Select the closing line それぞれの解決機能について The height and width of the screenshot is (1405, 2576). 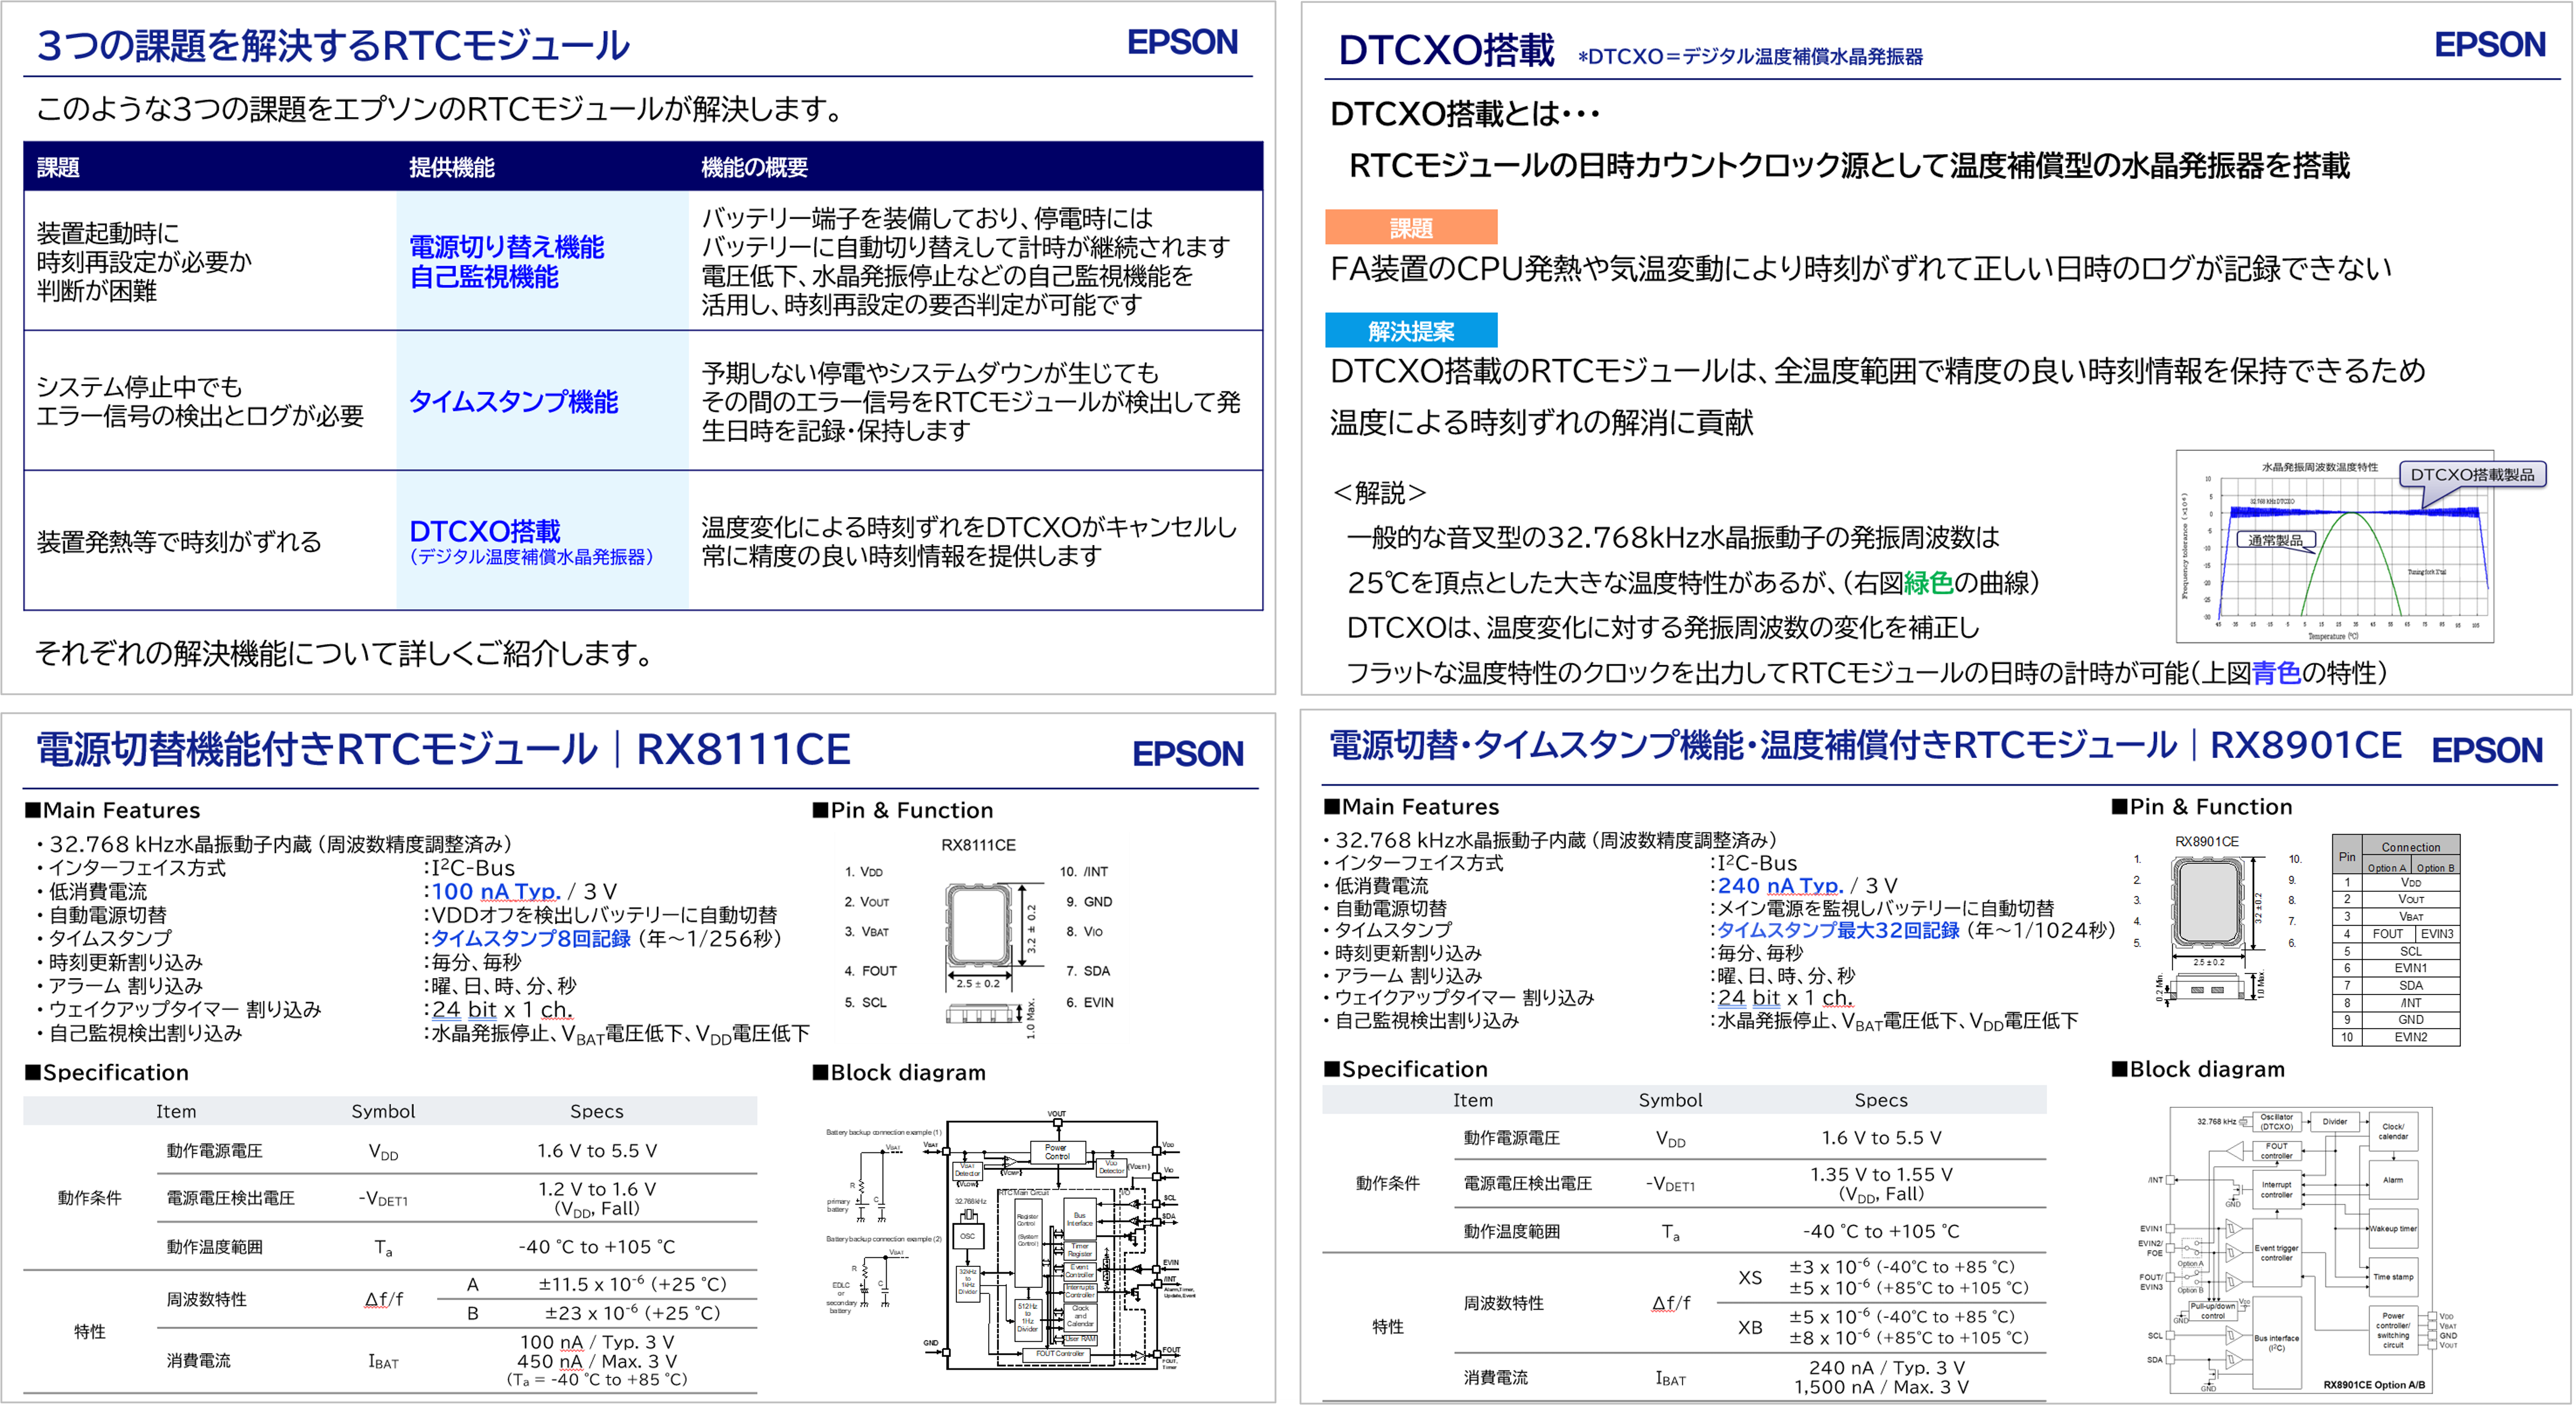[x=345, y=654]
